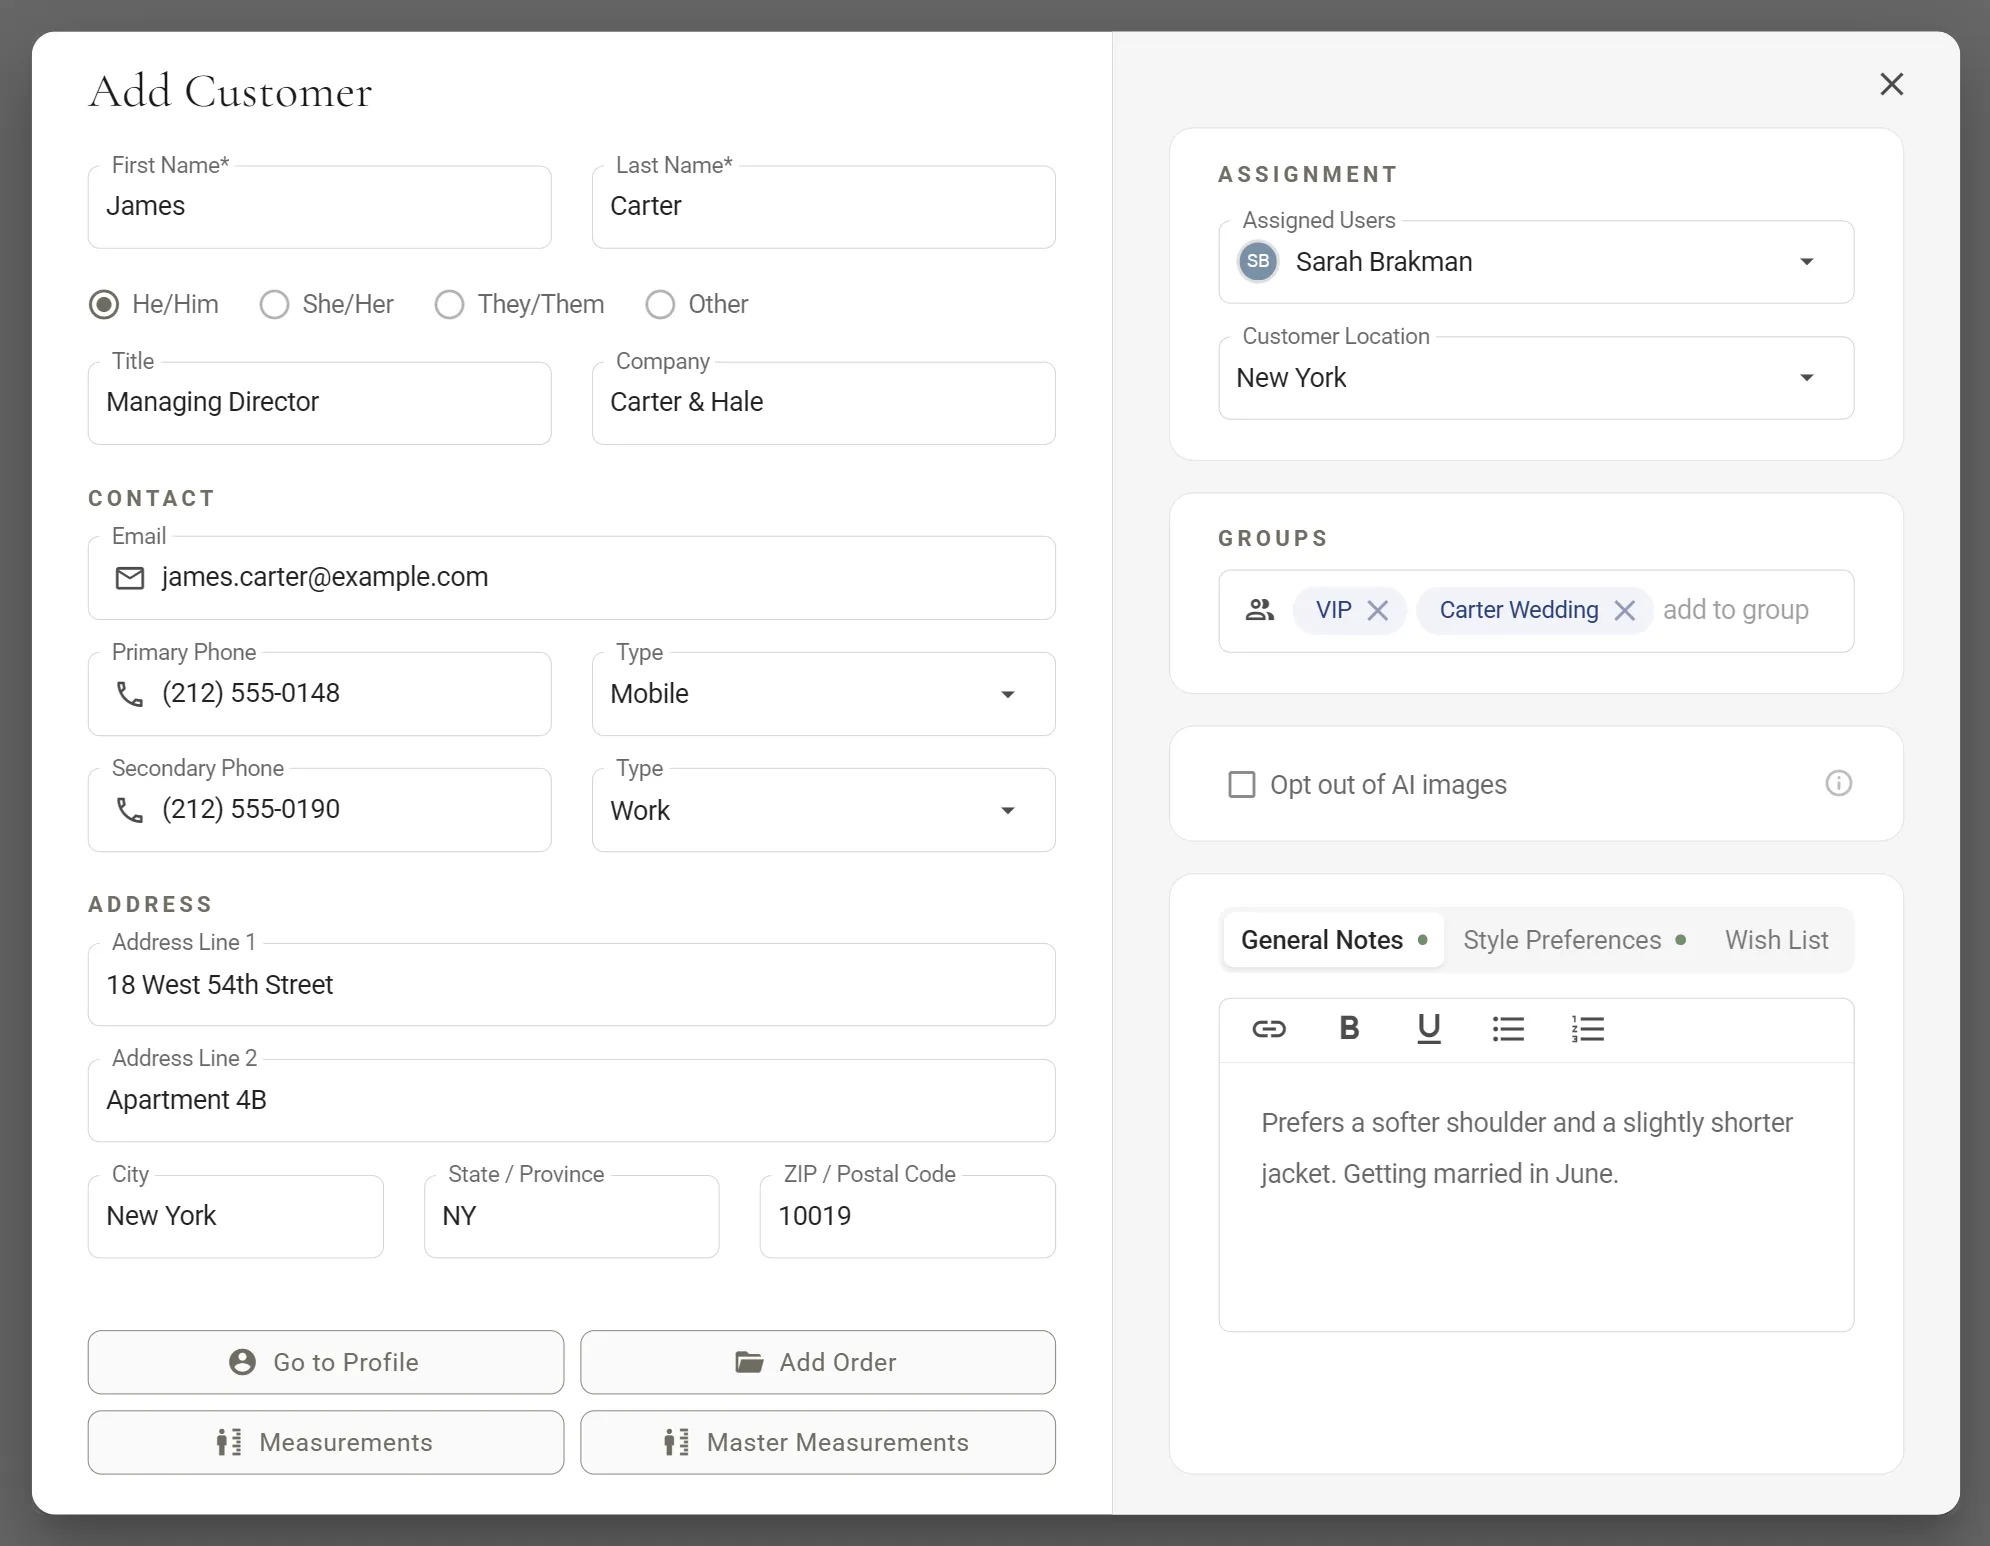This screenshot has width=1990, height=1546.
Task: Select the Other pronoun option
Action: click(660, 304)
